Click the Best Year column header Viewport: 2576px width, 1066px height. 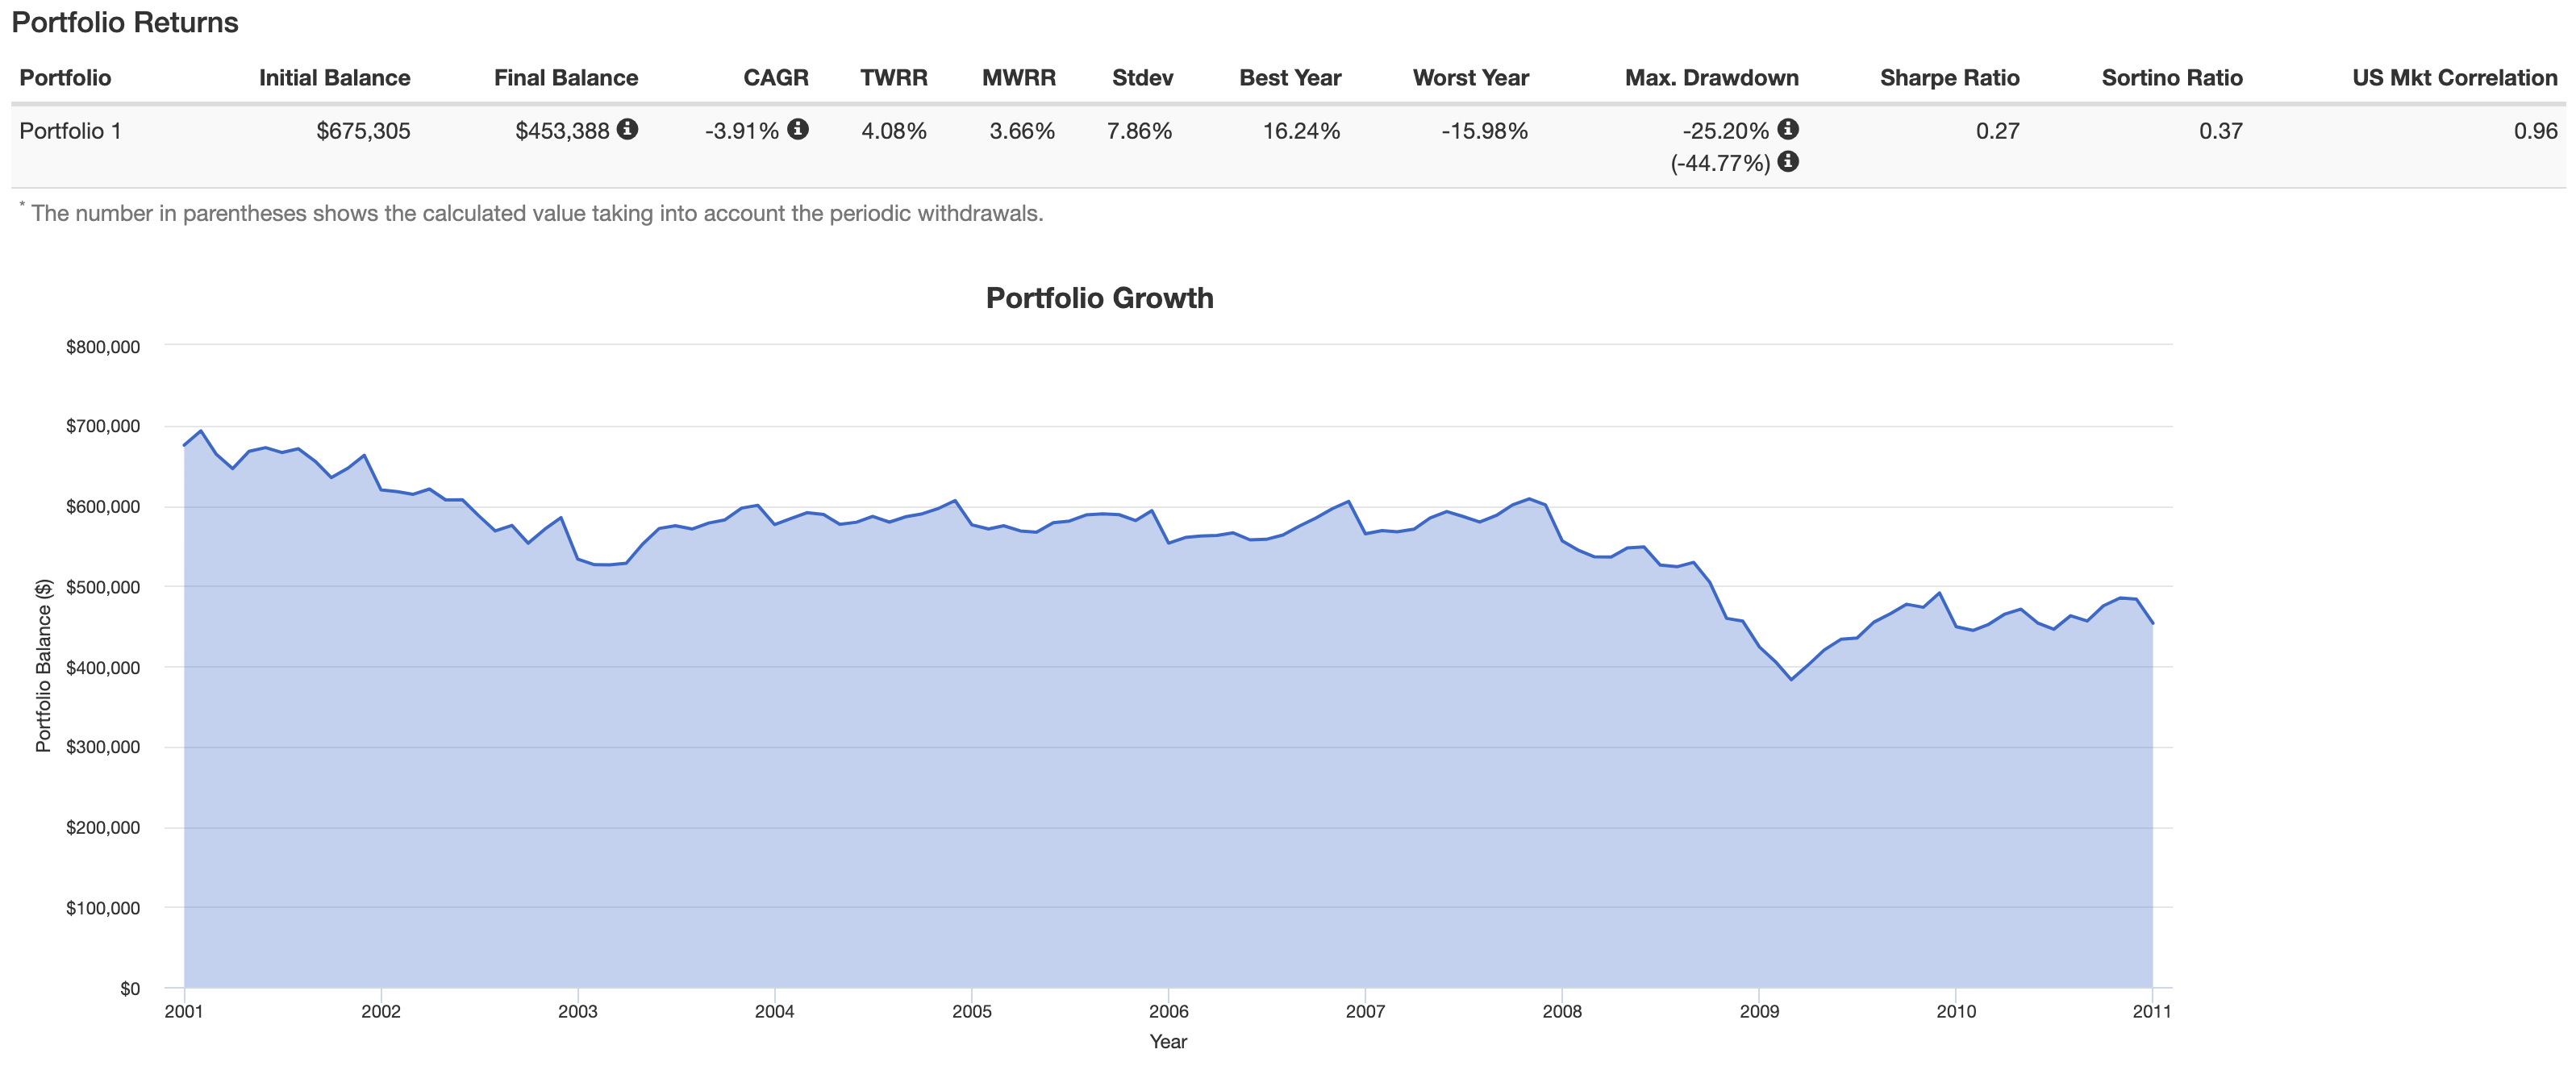point(1289,78)
